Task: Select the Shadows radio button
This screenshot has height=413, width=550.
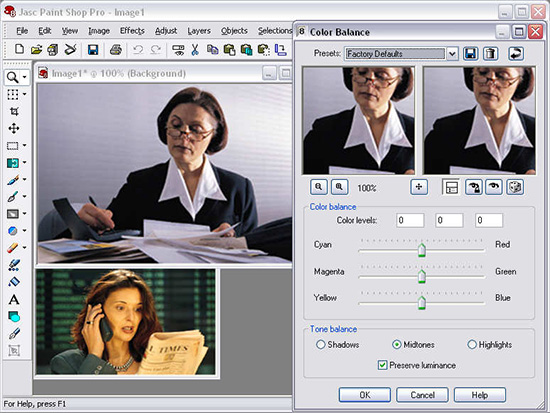Action: click(x=321, y=345)
